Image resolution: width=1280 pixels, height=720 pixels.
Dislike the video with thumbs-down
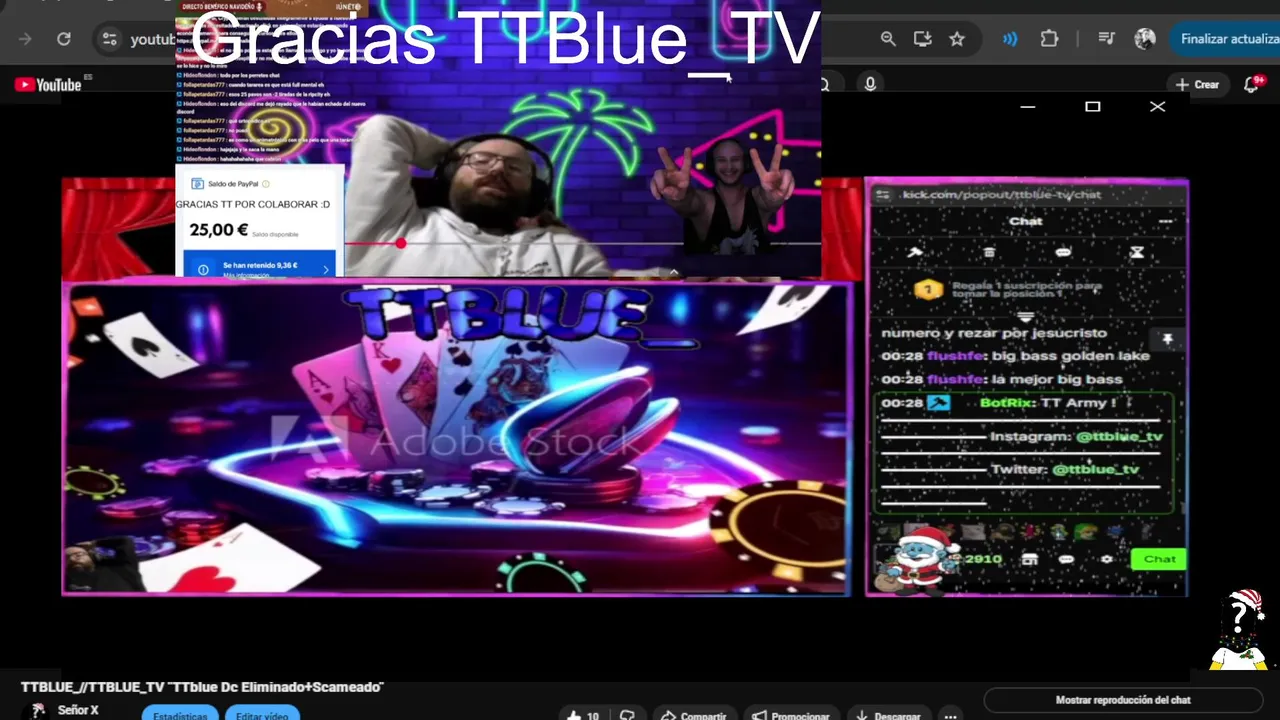coord(627,716)
